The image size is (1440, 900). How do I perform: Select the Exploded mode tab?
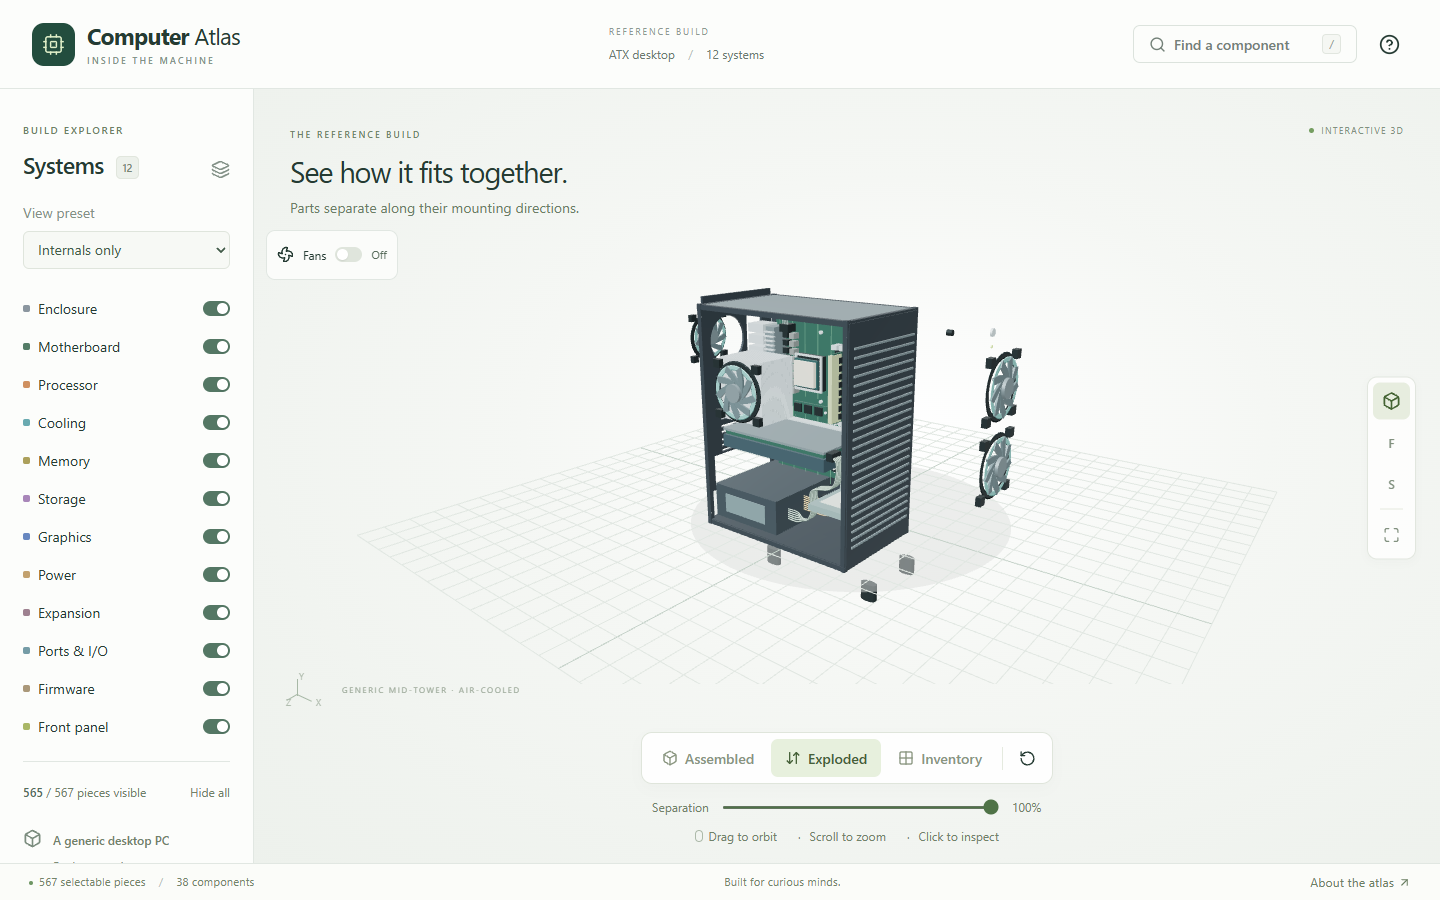click(826, 759)
